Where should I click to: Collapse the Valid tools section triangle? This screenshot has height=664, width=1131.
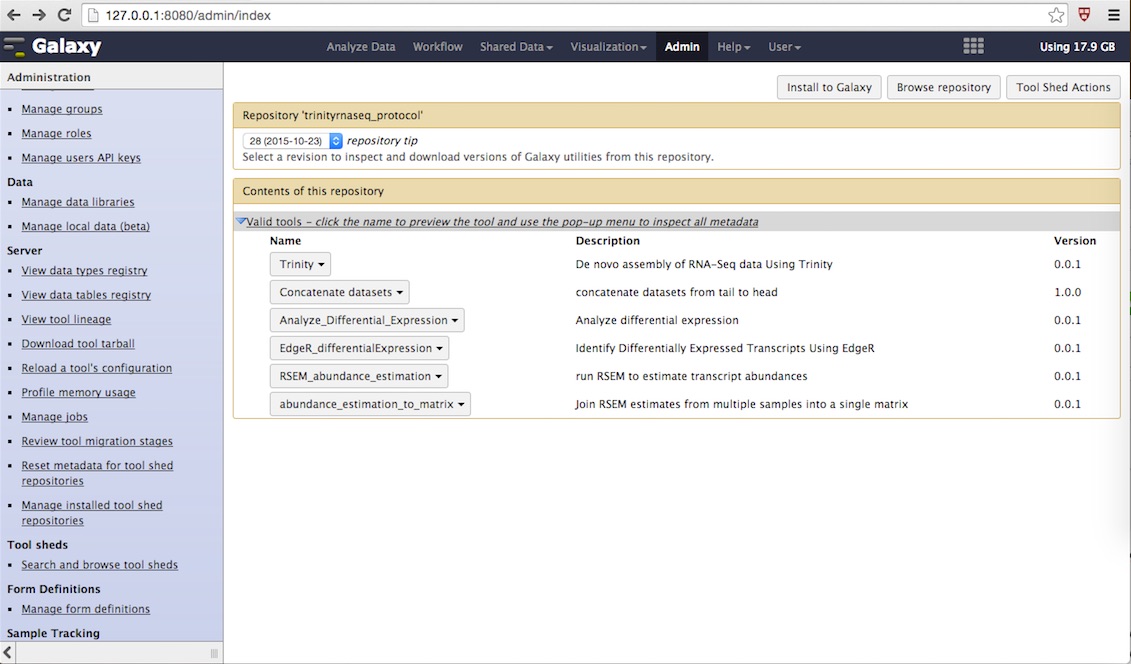[240, 221]
